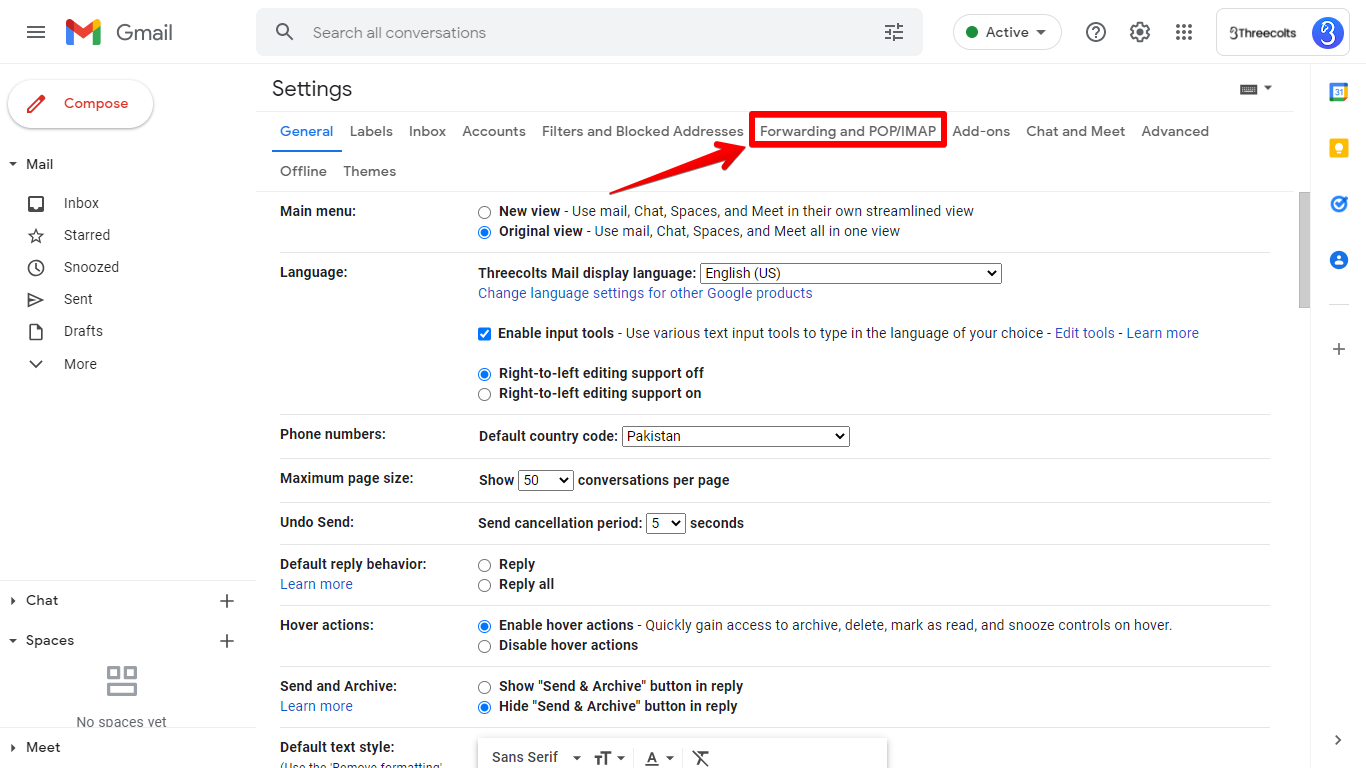Screen dimensions: 1366x768
Task: Click the search magnifier icon
Action: pyautogui.click(x=285, y=32)
